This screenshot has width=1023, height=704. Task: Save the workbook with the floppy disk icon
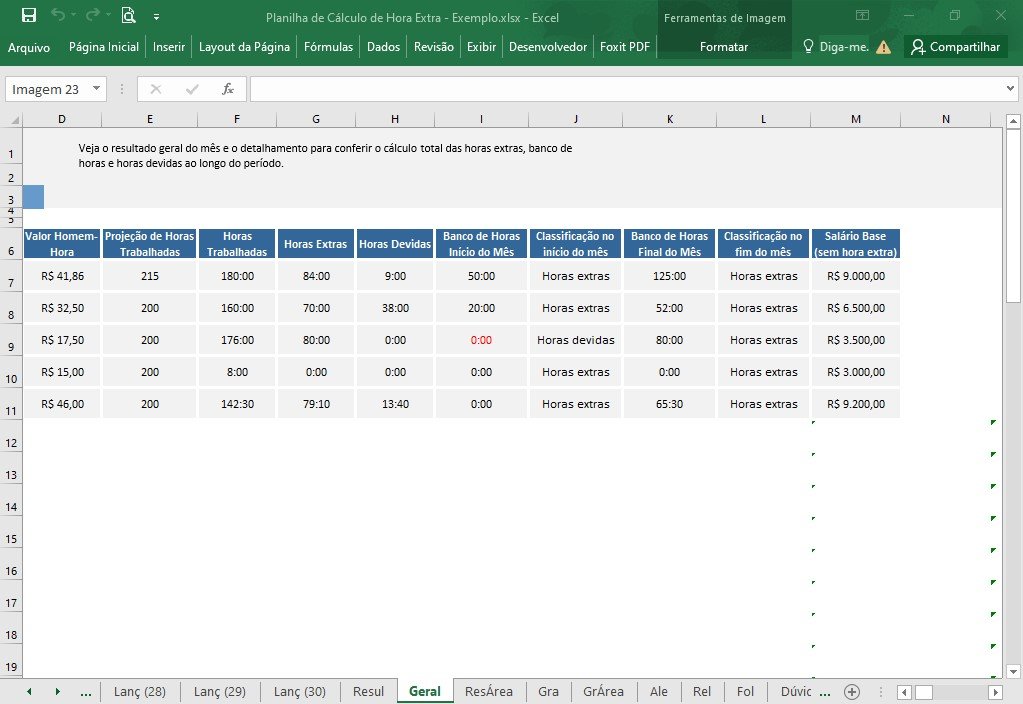pos(29,16)
